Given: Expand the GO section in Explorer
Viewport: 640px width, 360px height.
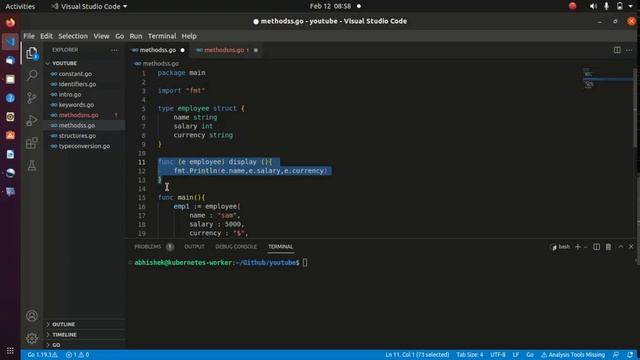Looking at the screenshot, I should pyautogui.click(x=56, y=345).
